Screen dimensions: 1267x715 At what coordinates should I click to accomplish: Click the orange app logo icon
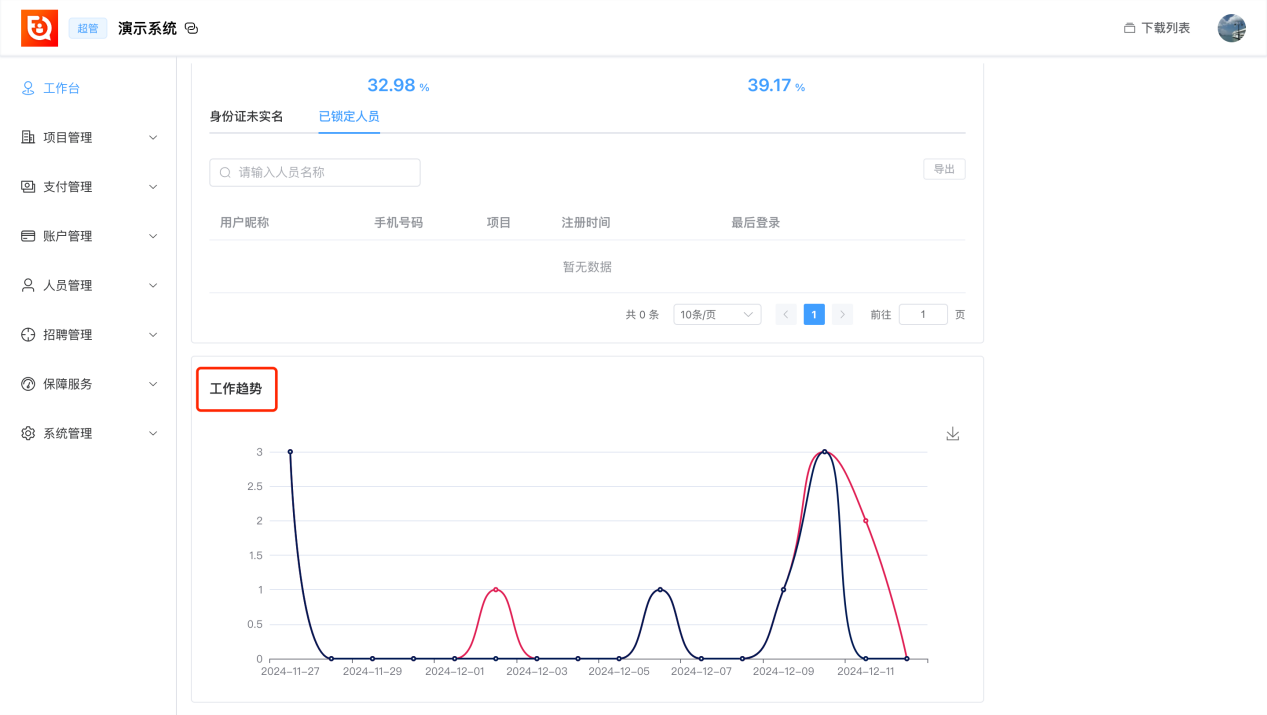click(39, 28)
